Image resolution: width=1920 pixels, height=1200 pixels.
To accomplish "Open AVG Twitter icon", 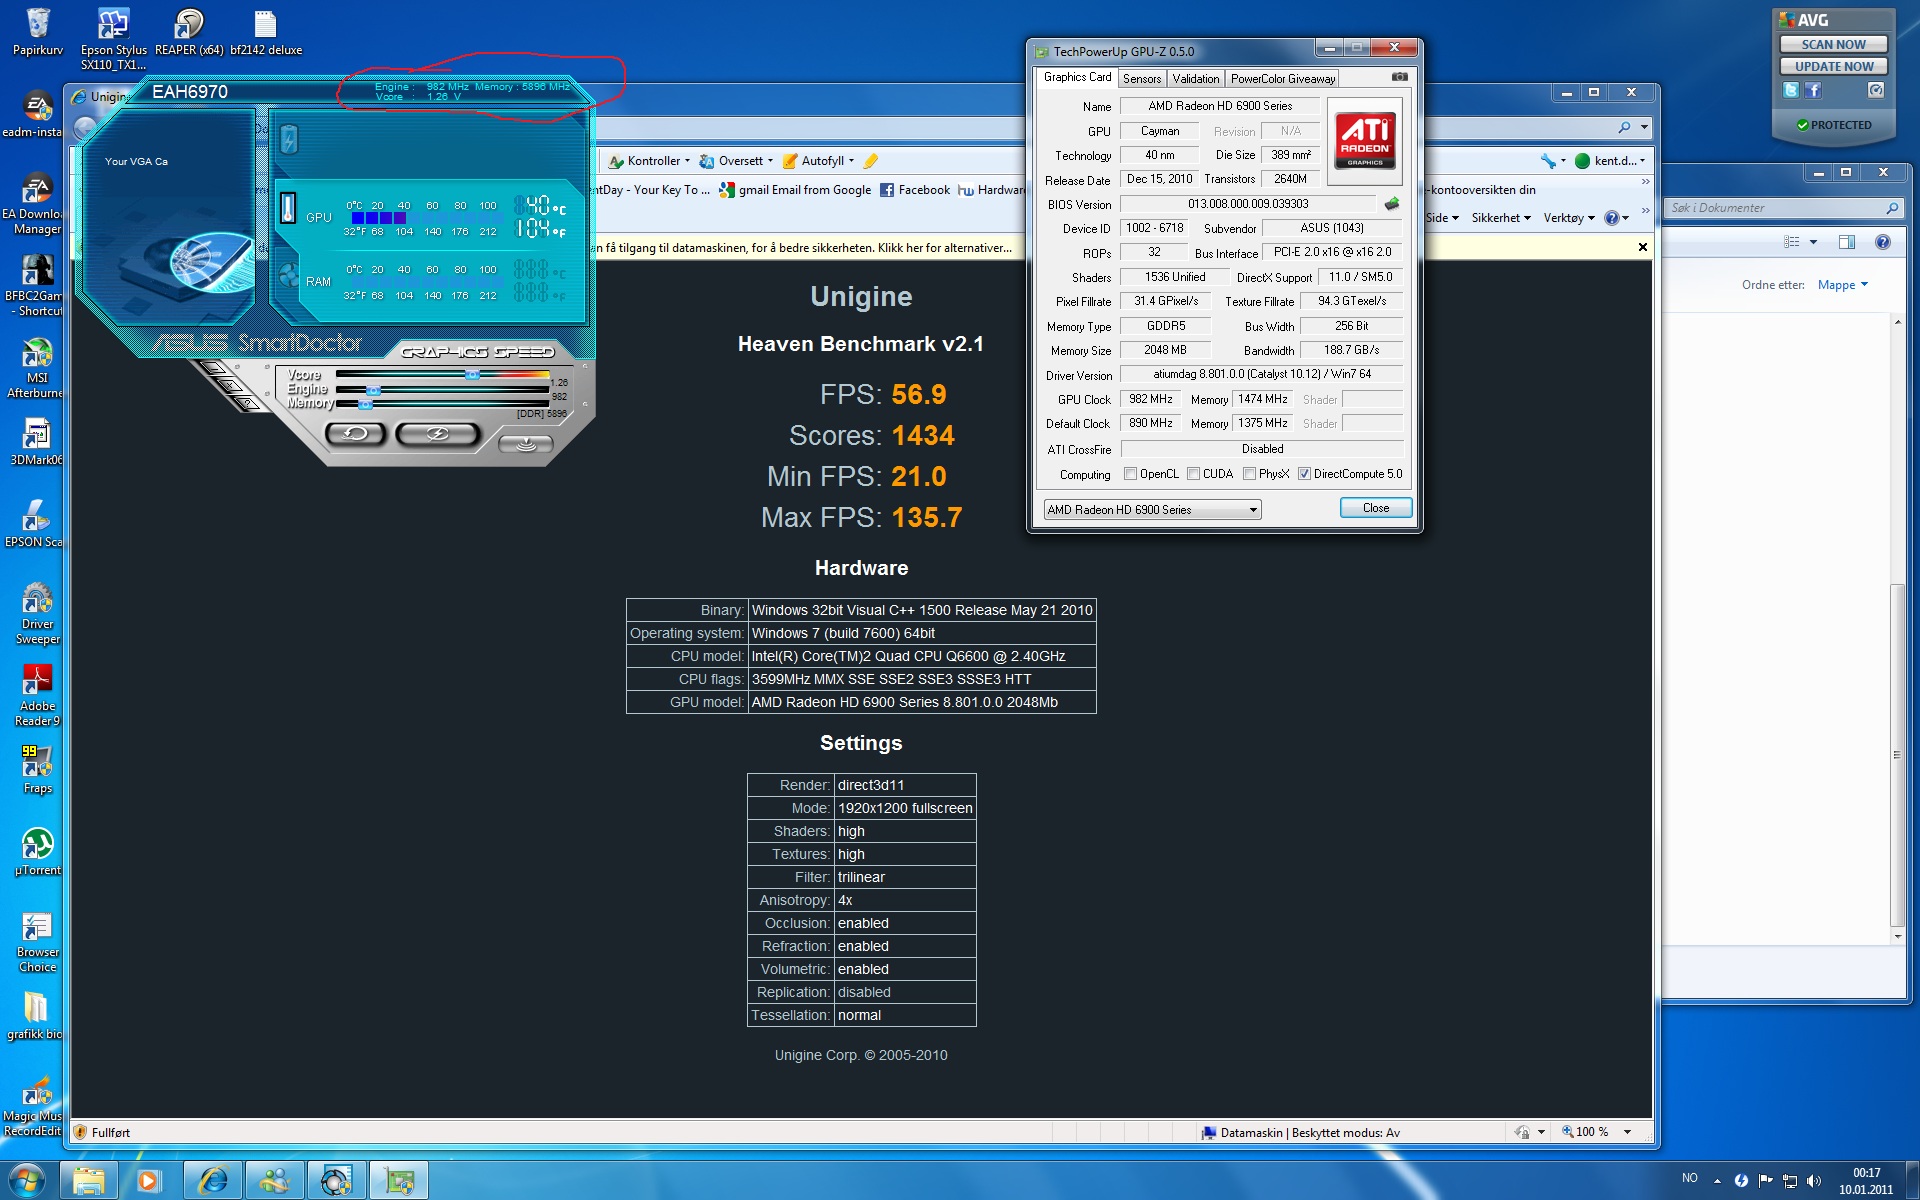I will 1790,90.
